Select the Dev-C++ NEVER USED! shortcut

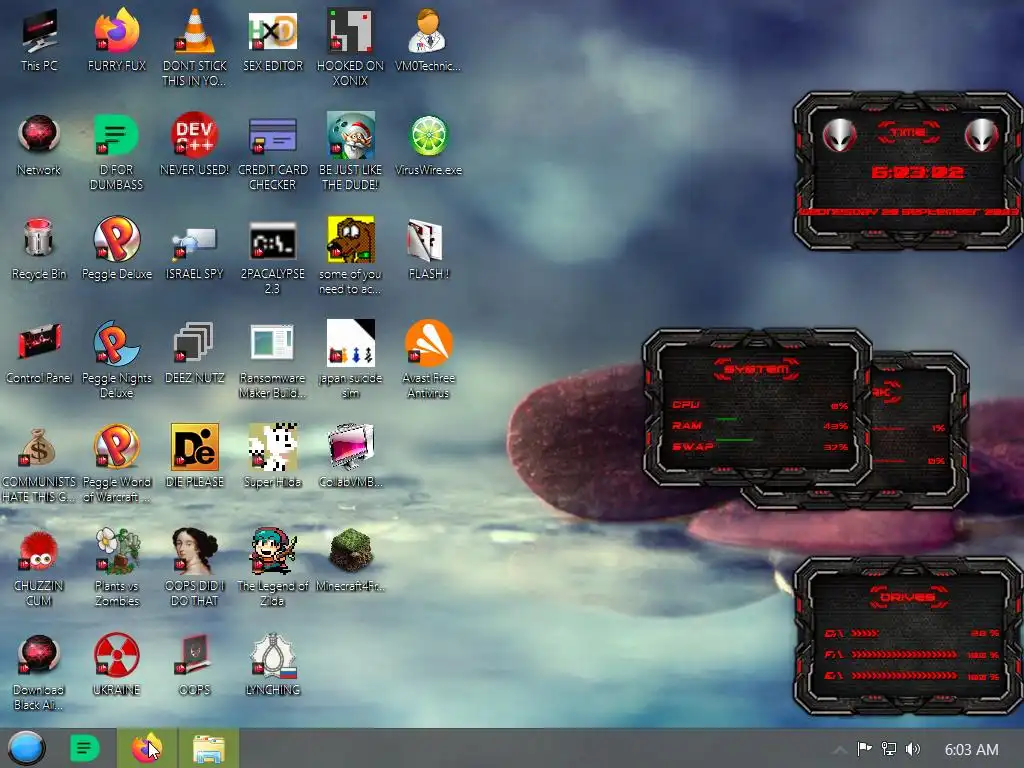(x=195, y=145)
